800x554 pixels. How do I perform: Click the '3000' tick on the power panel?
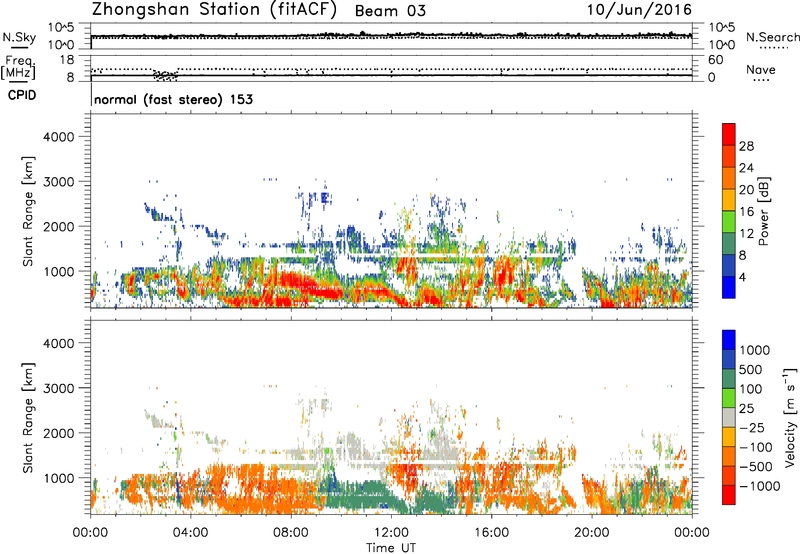(59, 182)
